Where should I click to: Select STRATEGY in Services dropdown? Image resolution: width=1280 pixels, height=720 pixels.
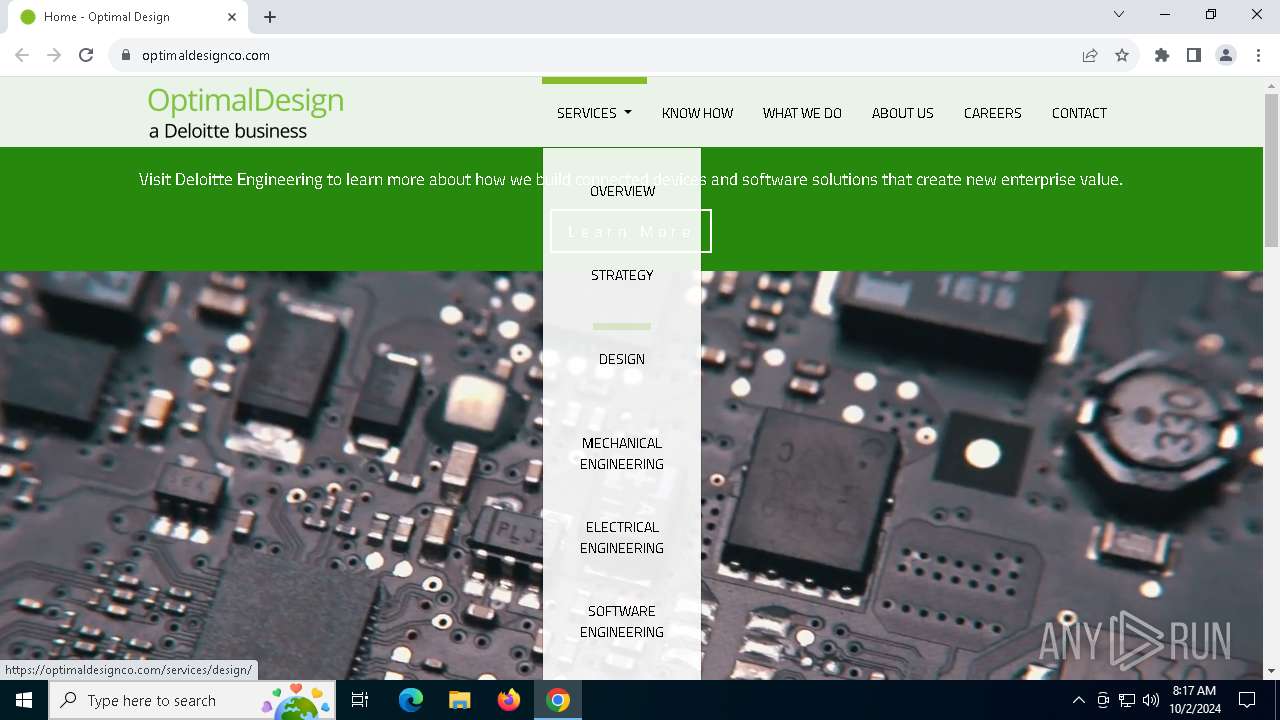point(622,275)
